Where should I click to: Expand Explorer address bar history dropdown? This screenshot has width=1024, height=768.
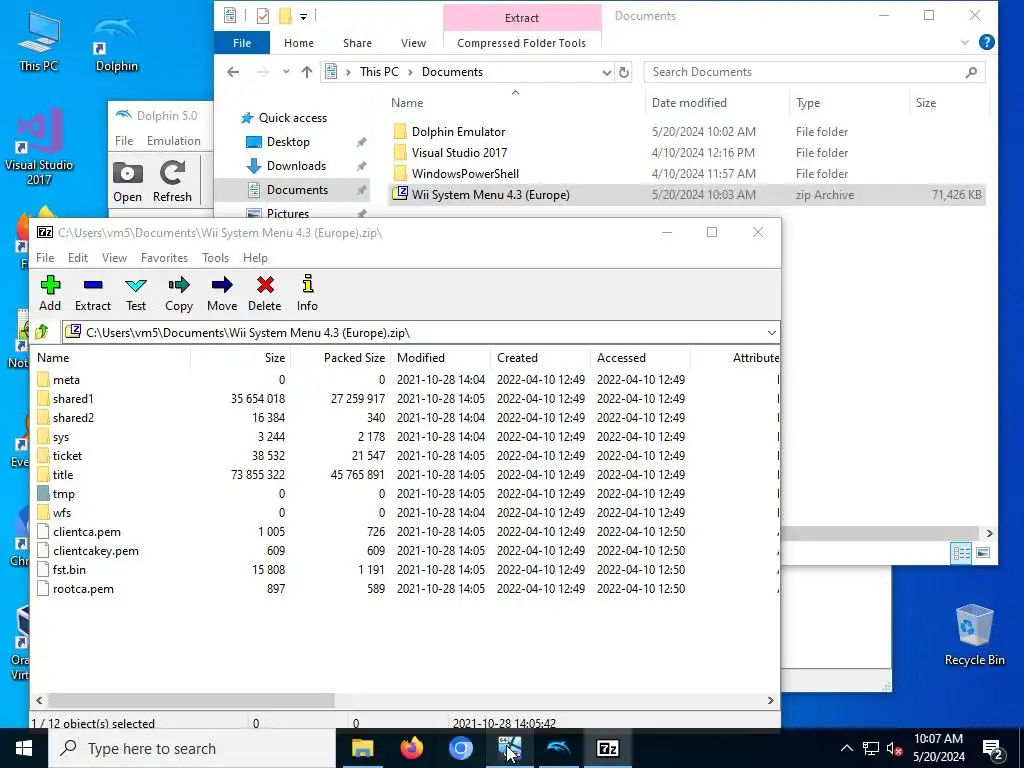607,72
